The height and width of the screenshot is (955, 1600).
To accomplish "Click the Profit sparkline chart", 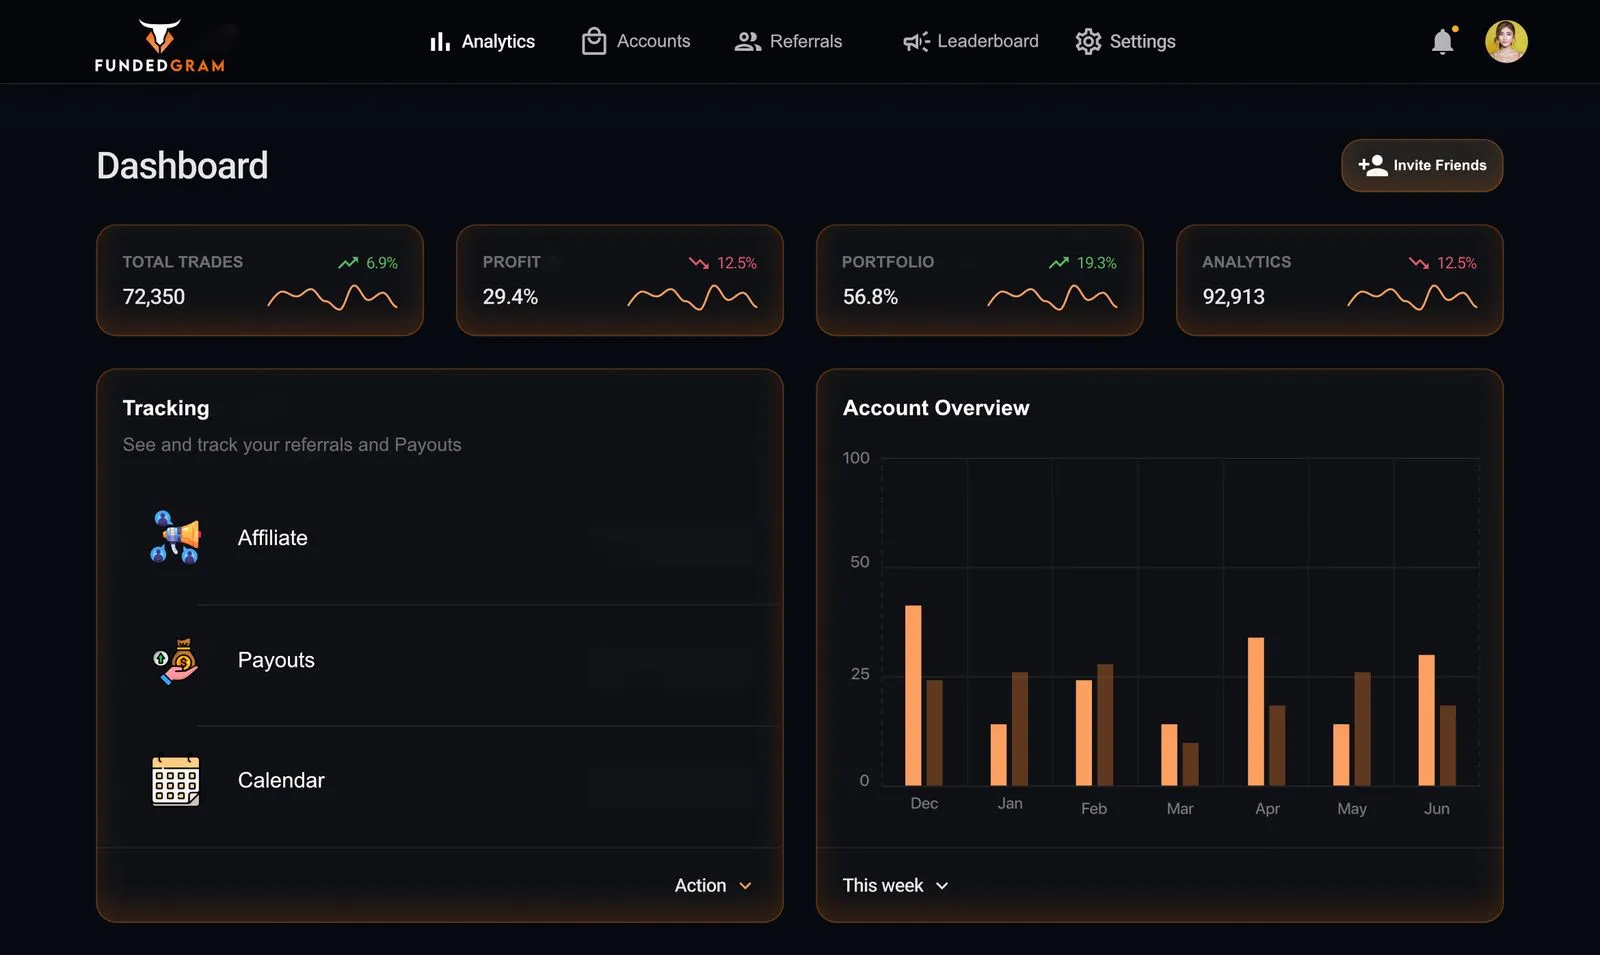I will pyautogui.click(x=692, y=297).
